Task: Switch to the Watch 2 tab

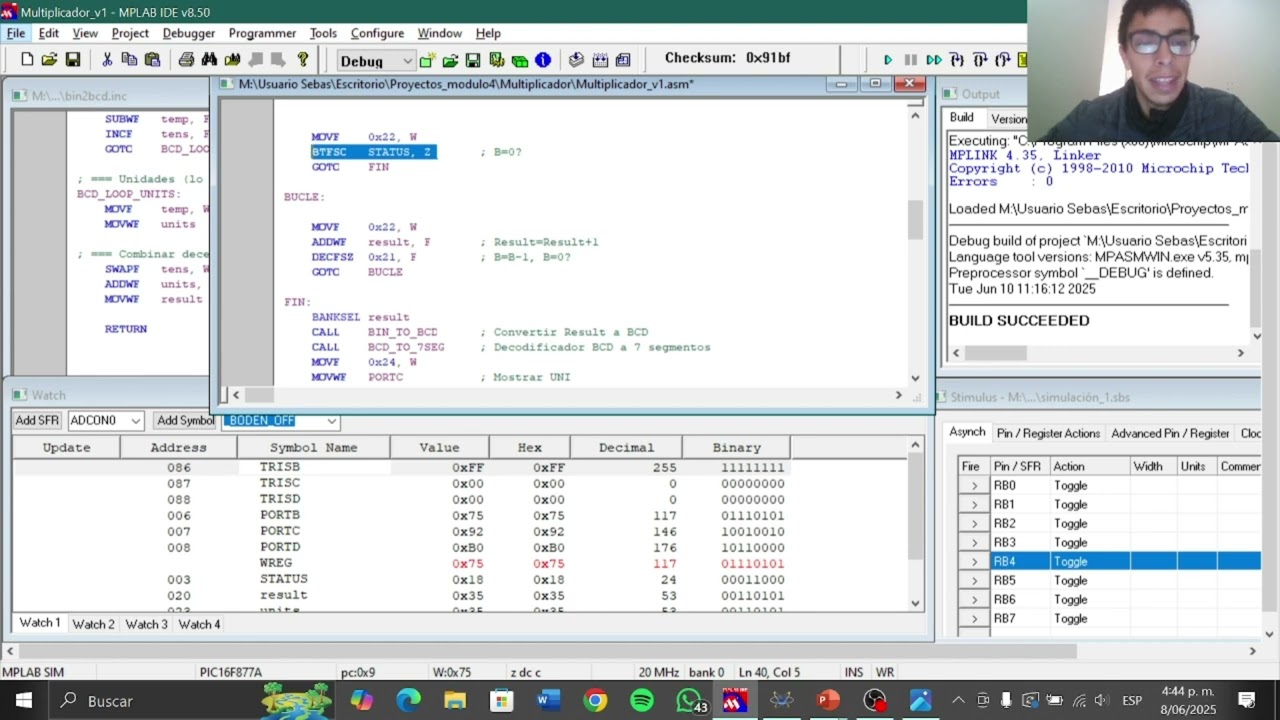Action: point(93,624)
